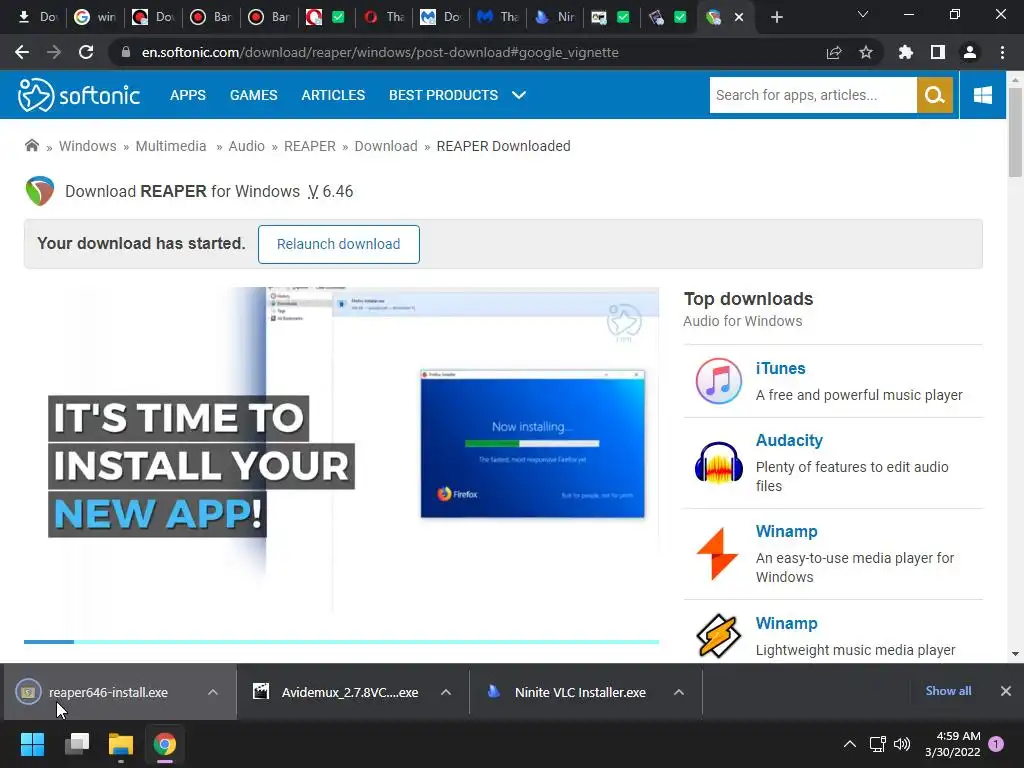Open the Chrome profile icon
Image resolution: width=1024 pixels, height=768 pixels.
tap(970, 52)
